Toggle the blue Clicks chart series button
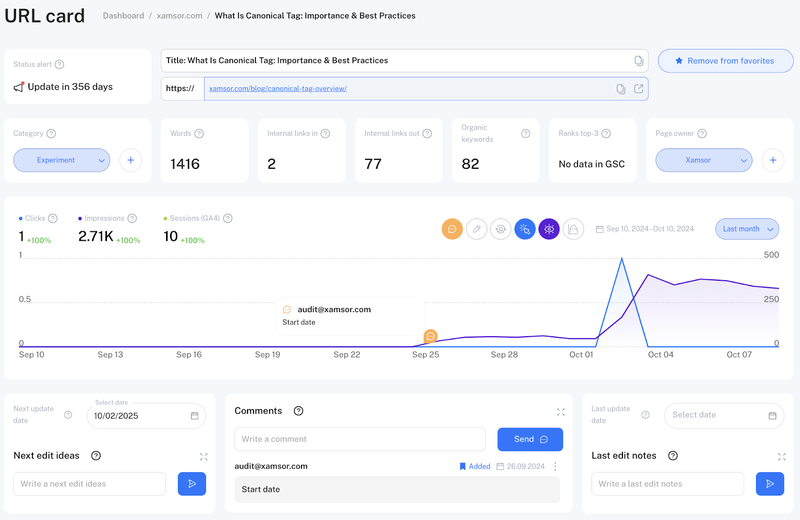The width and height of the screenshot is (800, 520). [525, 229]
